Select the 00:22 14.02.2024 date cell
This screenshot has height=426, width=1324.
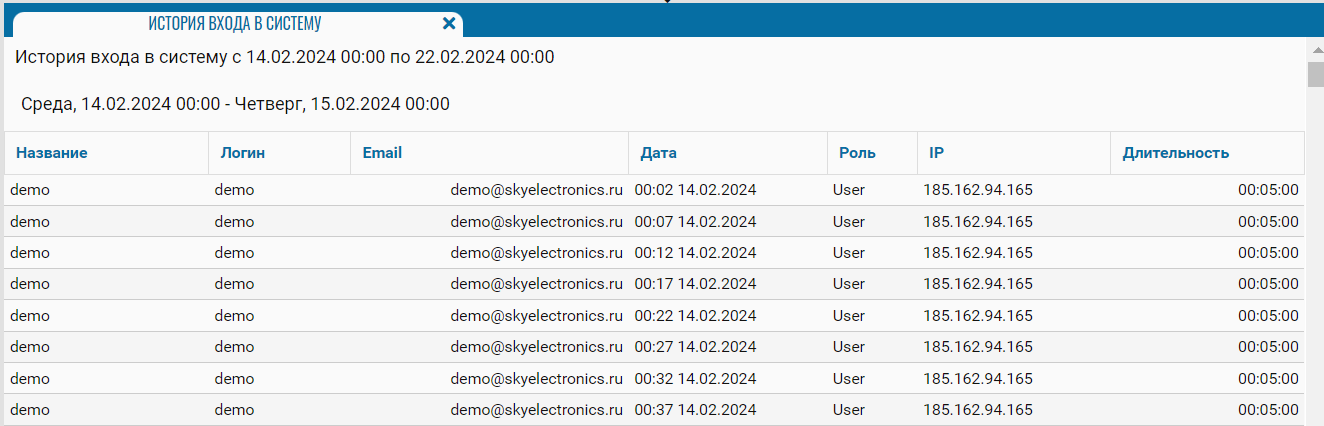pyautogui.click(x=695, y=315)
